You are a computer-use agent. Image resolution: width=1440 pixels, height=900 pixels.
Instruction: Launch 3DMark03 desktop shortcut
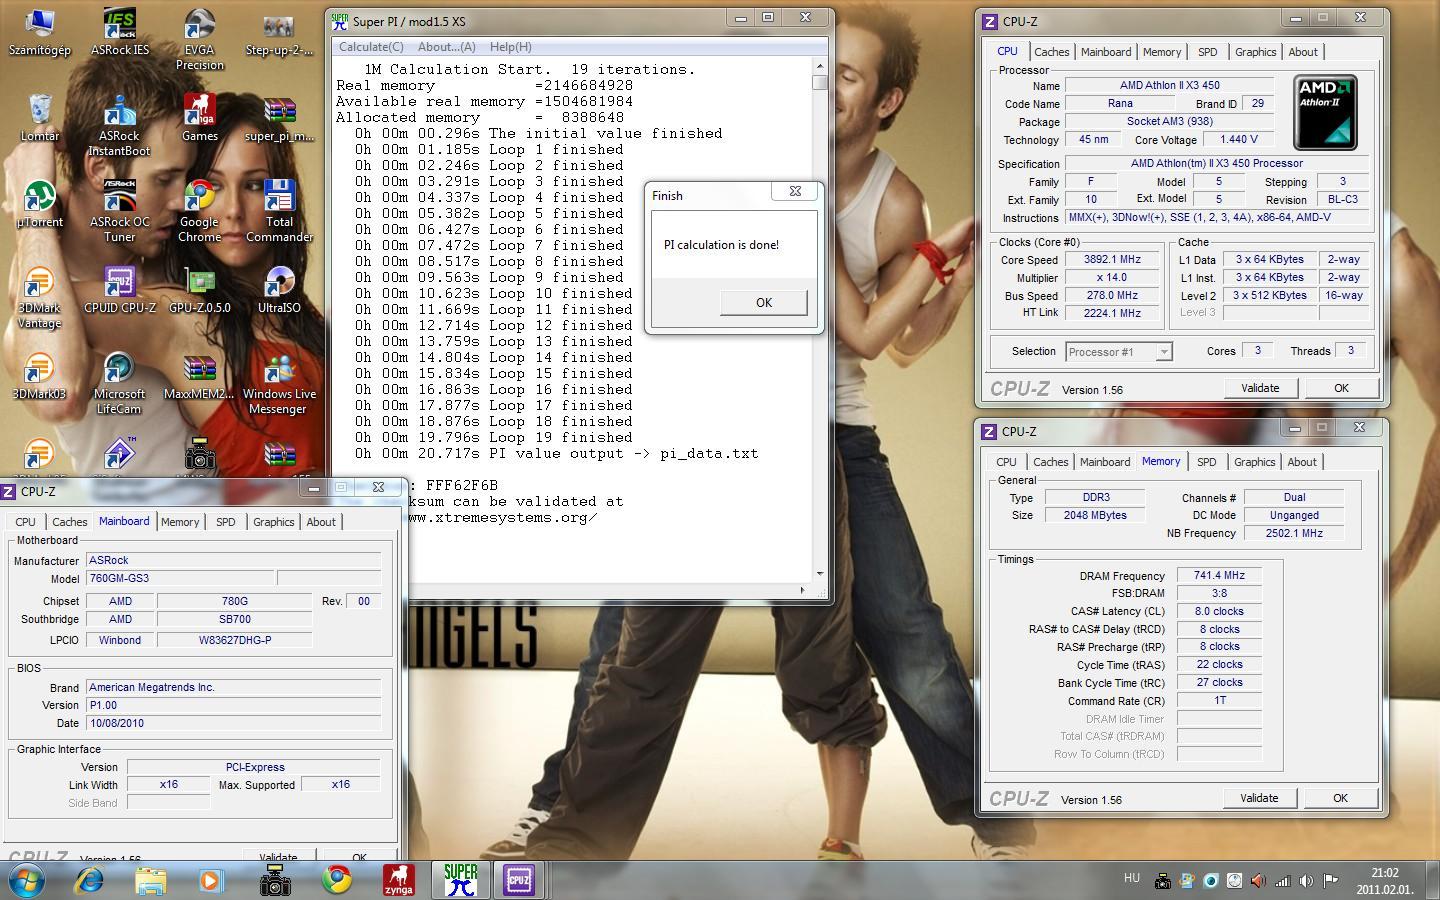[x=40, y=375]
